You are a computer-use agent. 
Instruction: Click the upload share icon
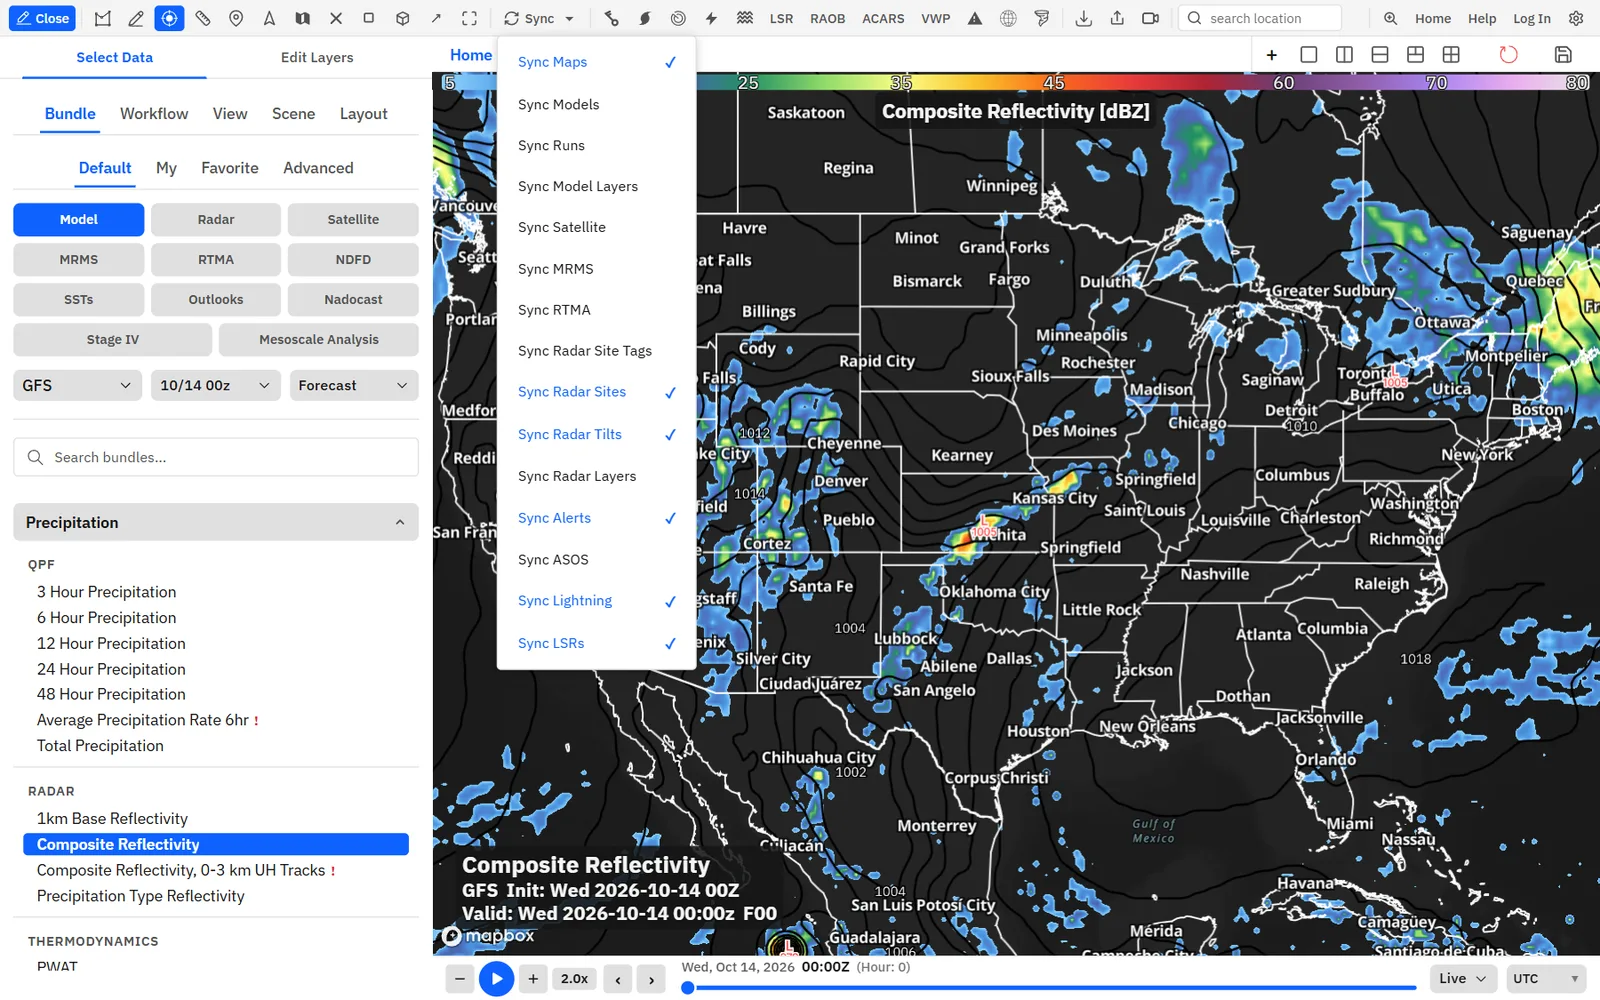(x=1117, y=18)
